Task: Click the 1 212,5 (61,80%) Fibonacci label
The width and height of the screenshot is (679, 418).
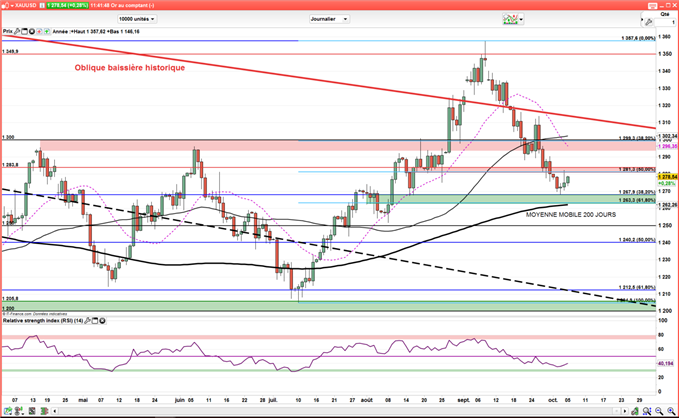Action: click(x=637, y=287)
